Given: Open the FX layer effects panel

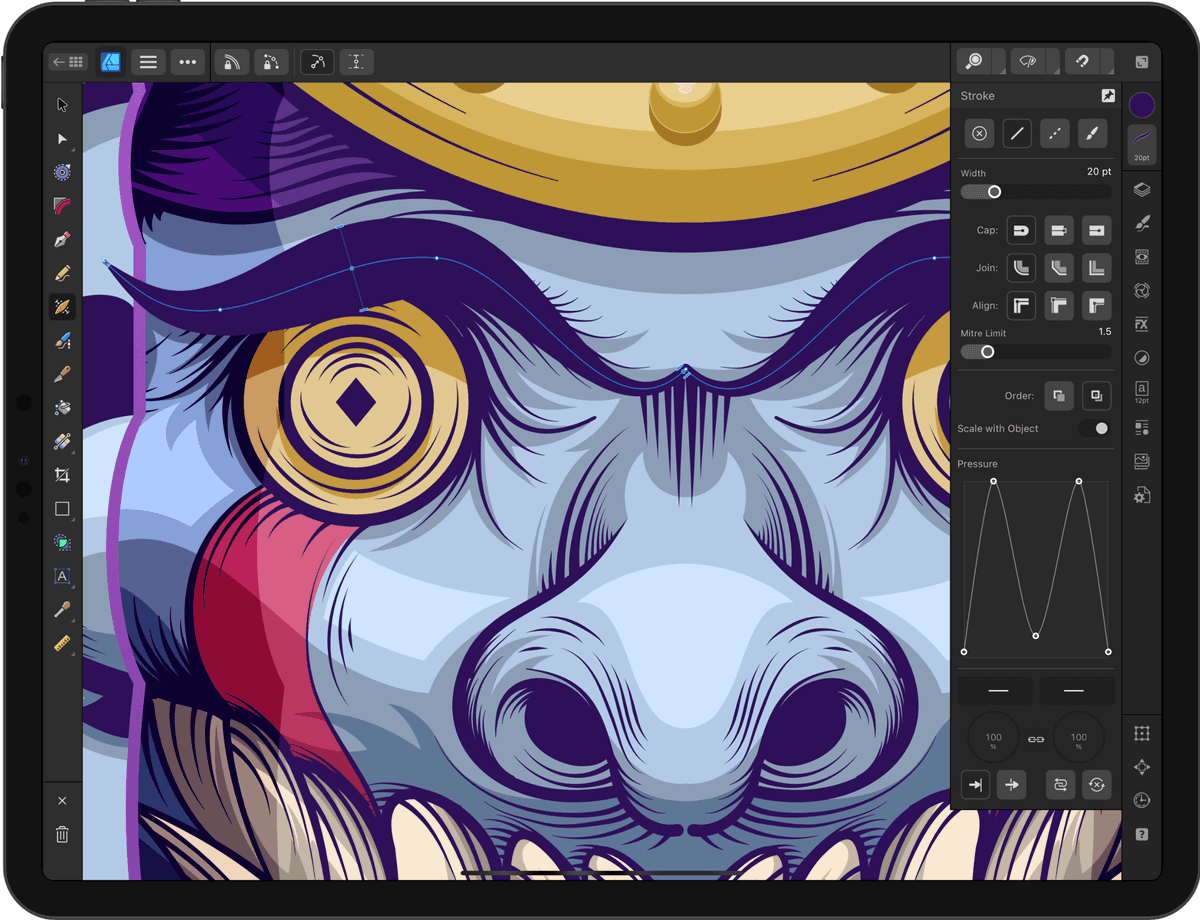Looking at the screenshot, I should (1142, 324).
